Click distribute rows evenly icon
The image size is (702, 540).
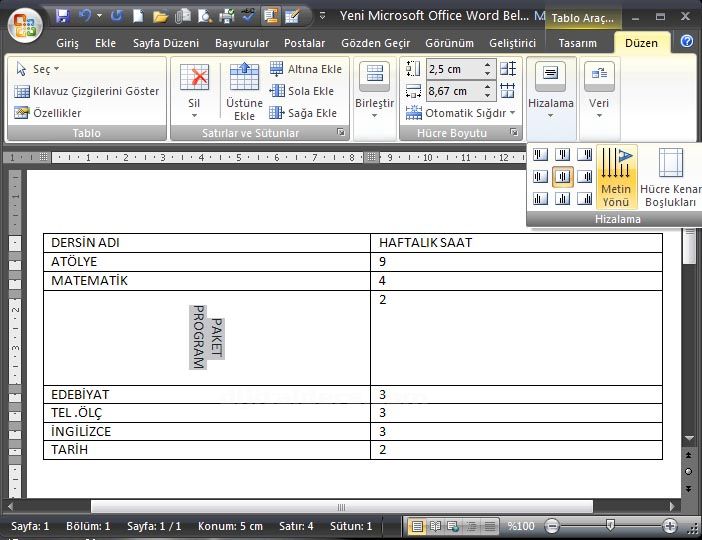(508, 69)
